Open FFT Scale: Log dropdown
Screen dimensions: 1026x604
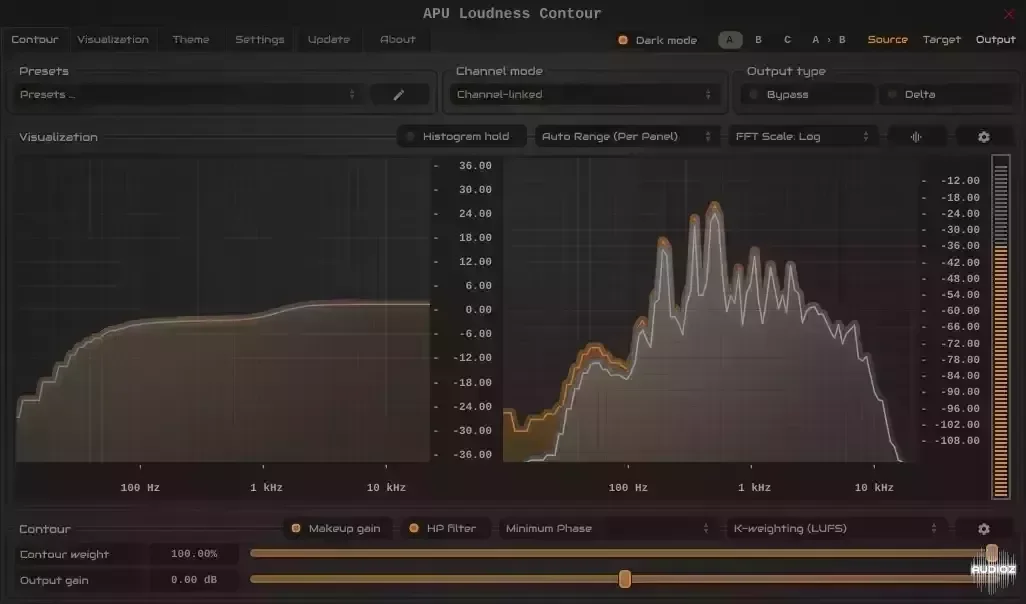pyautogui.click(x=803, y=137)
